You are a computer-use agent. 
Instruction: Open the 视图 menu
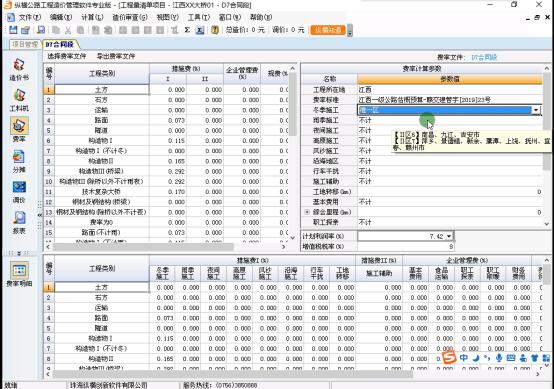click(167, 17)
